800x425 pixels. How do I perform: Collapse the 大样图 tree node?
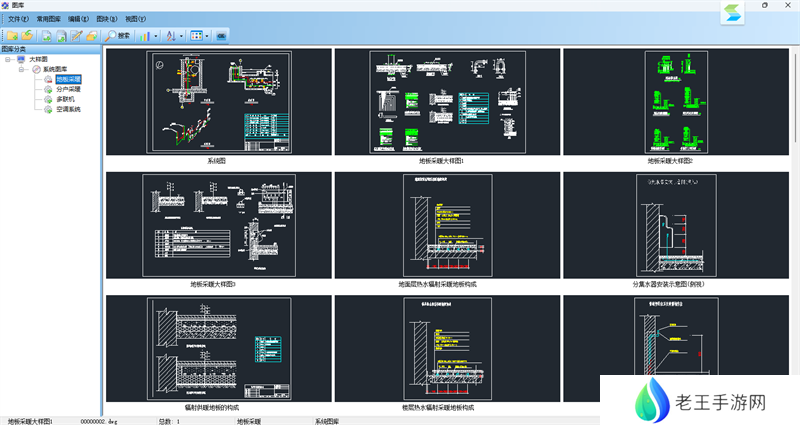[8, 60]
